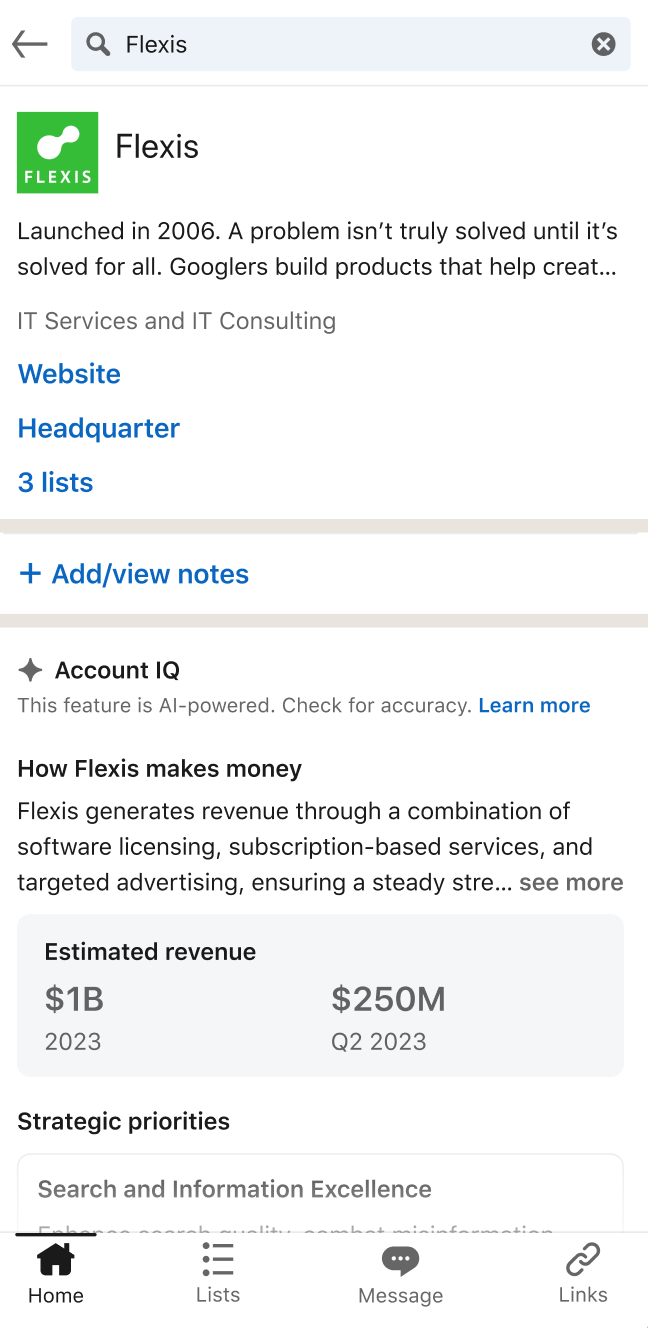This screenshot has width=648, height=1328.
Task: Tap the Account IQ sparkle icon
Action: click(x=31, y=670)
